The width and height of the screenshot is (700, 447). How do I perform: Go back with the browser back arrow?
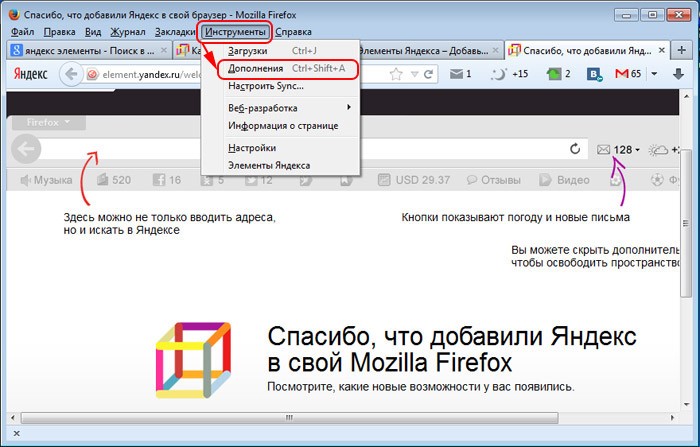[71, 74]
